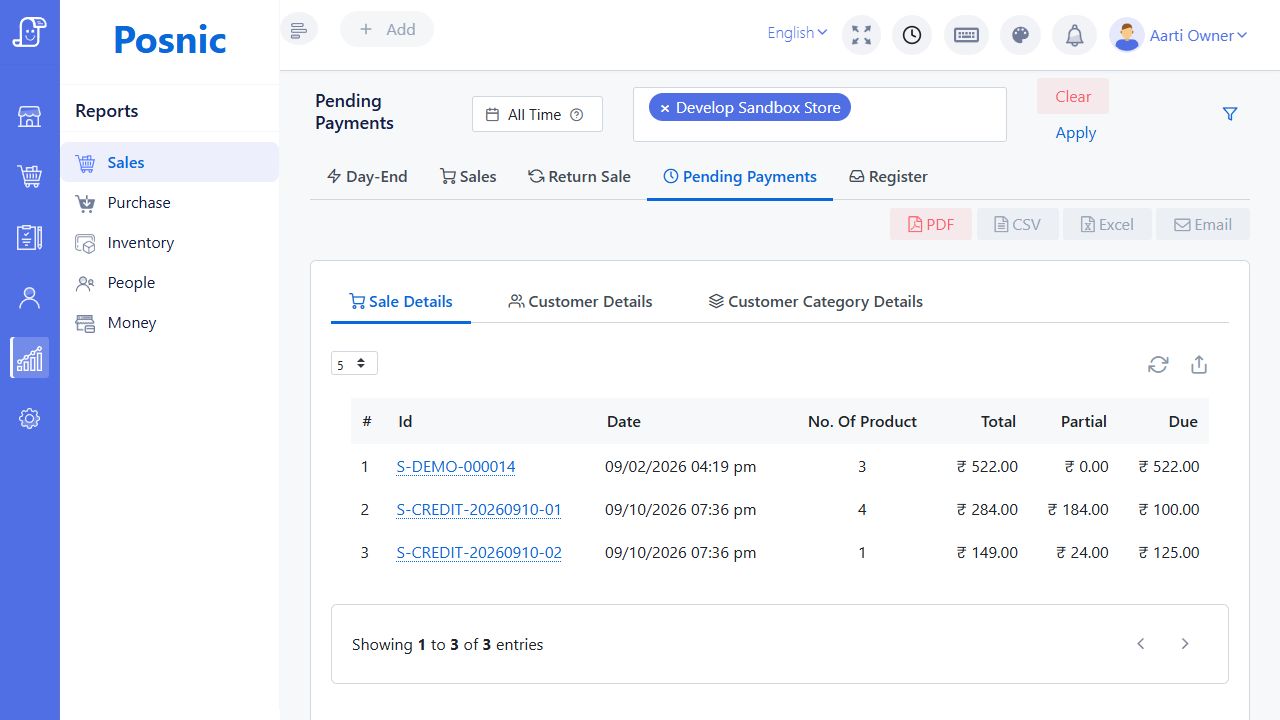Switch to the Register tab
The image size is (1280, 720).
point(888,177)
